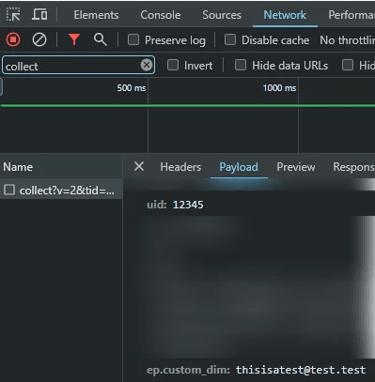Click the ep.custom_dim parameter key

point(188,370)
